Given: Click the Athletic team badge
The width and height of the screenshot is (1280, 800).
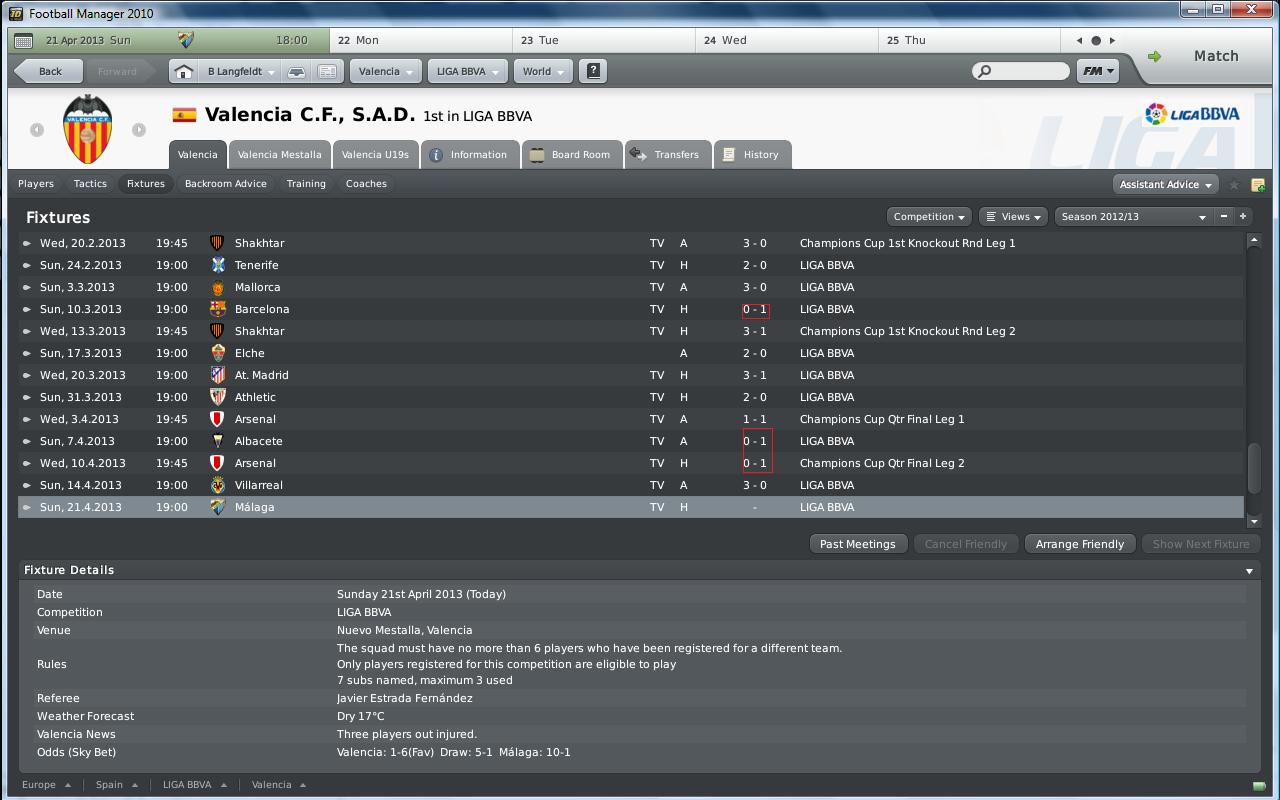Looking at the screenshot, I should click(x=218, y=397).
